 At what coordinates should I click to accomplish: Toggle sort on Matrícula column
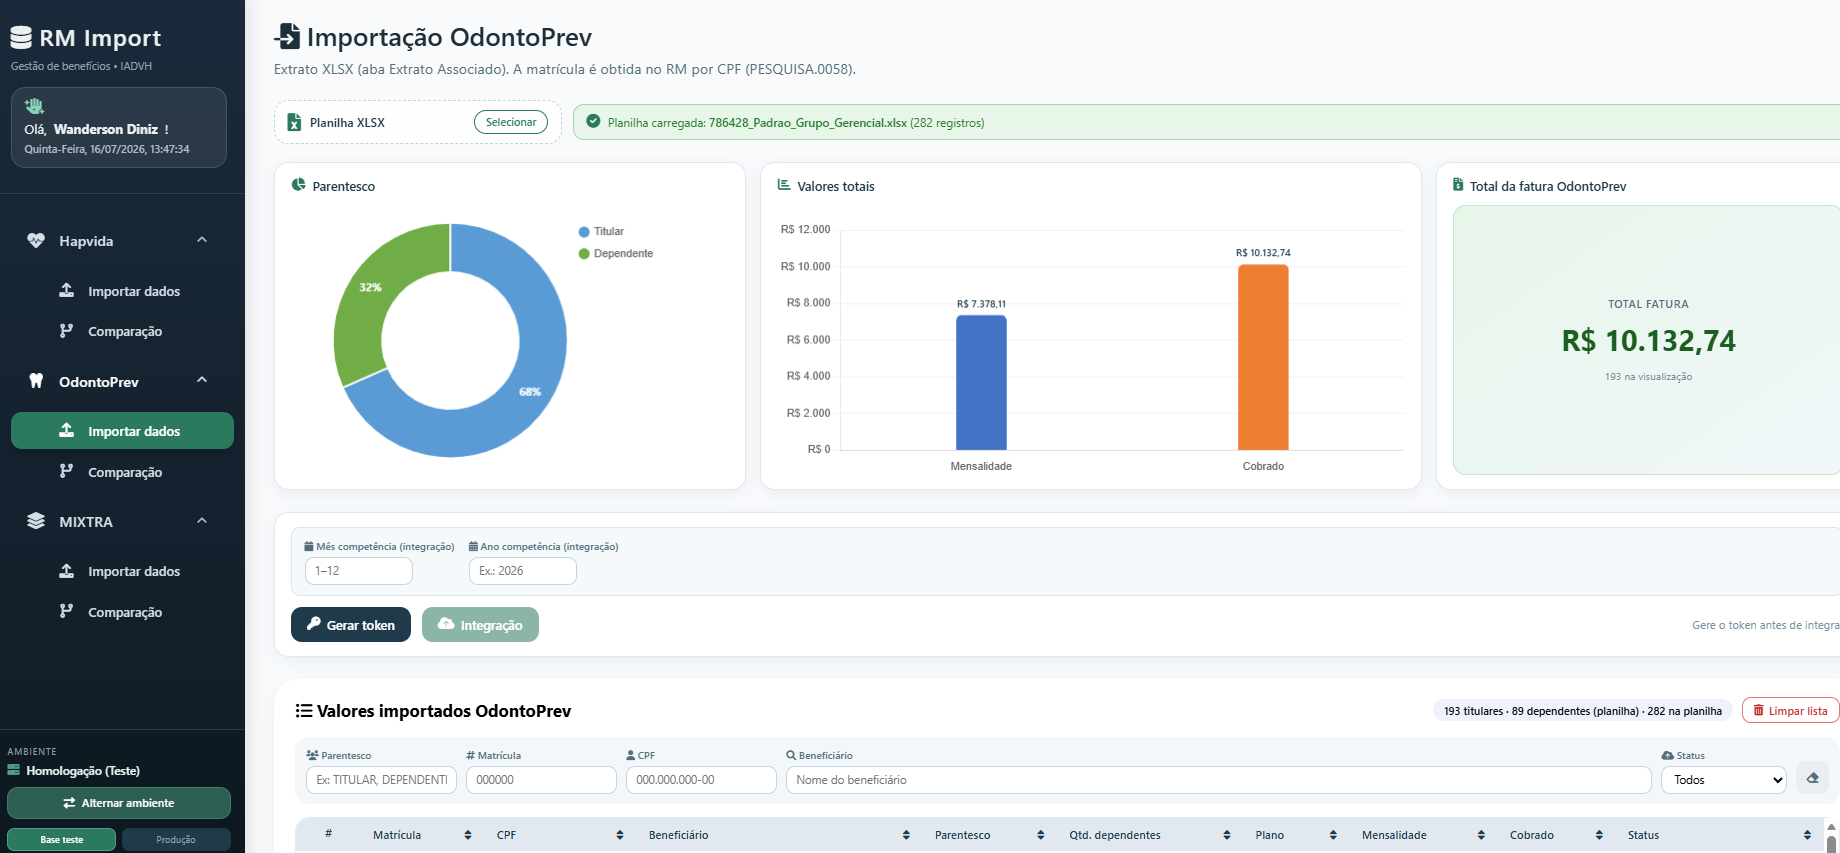click(x=468, y=835)
